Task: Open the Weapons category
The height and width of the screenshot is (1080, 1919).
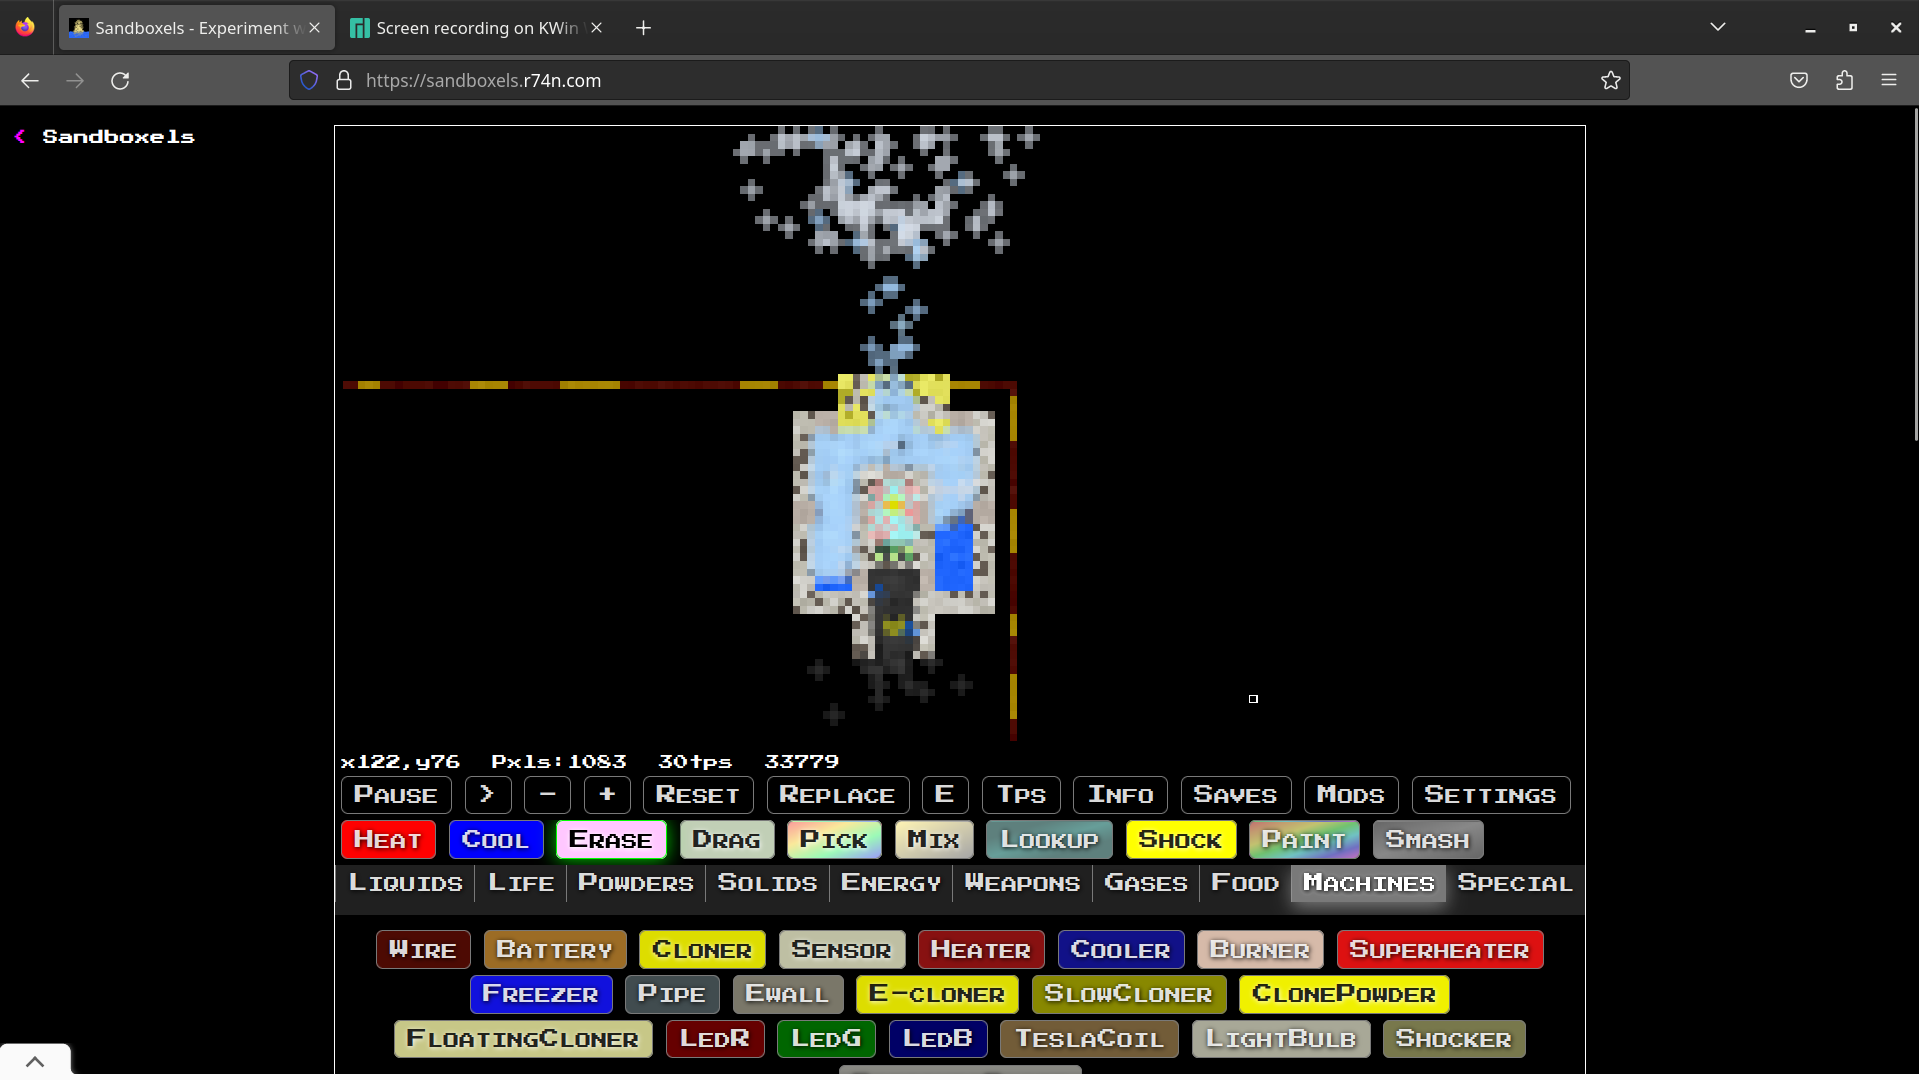Action: [1022, 884]
